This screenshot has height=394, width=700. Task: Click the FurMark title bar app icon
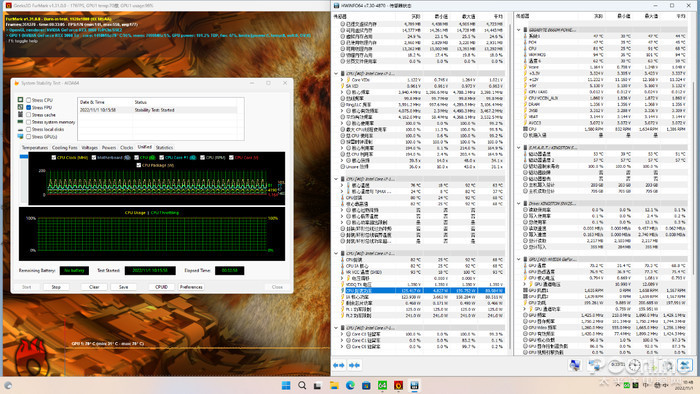[x=8, y=5]
